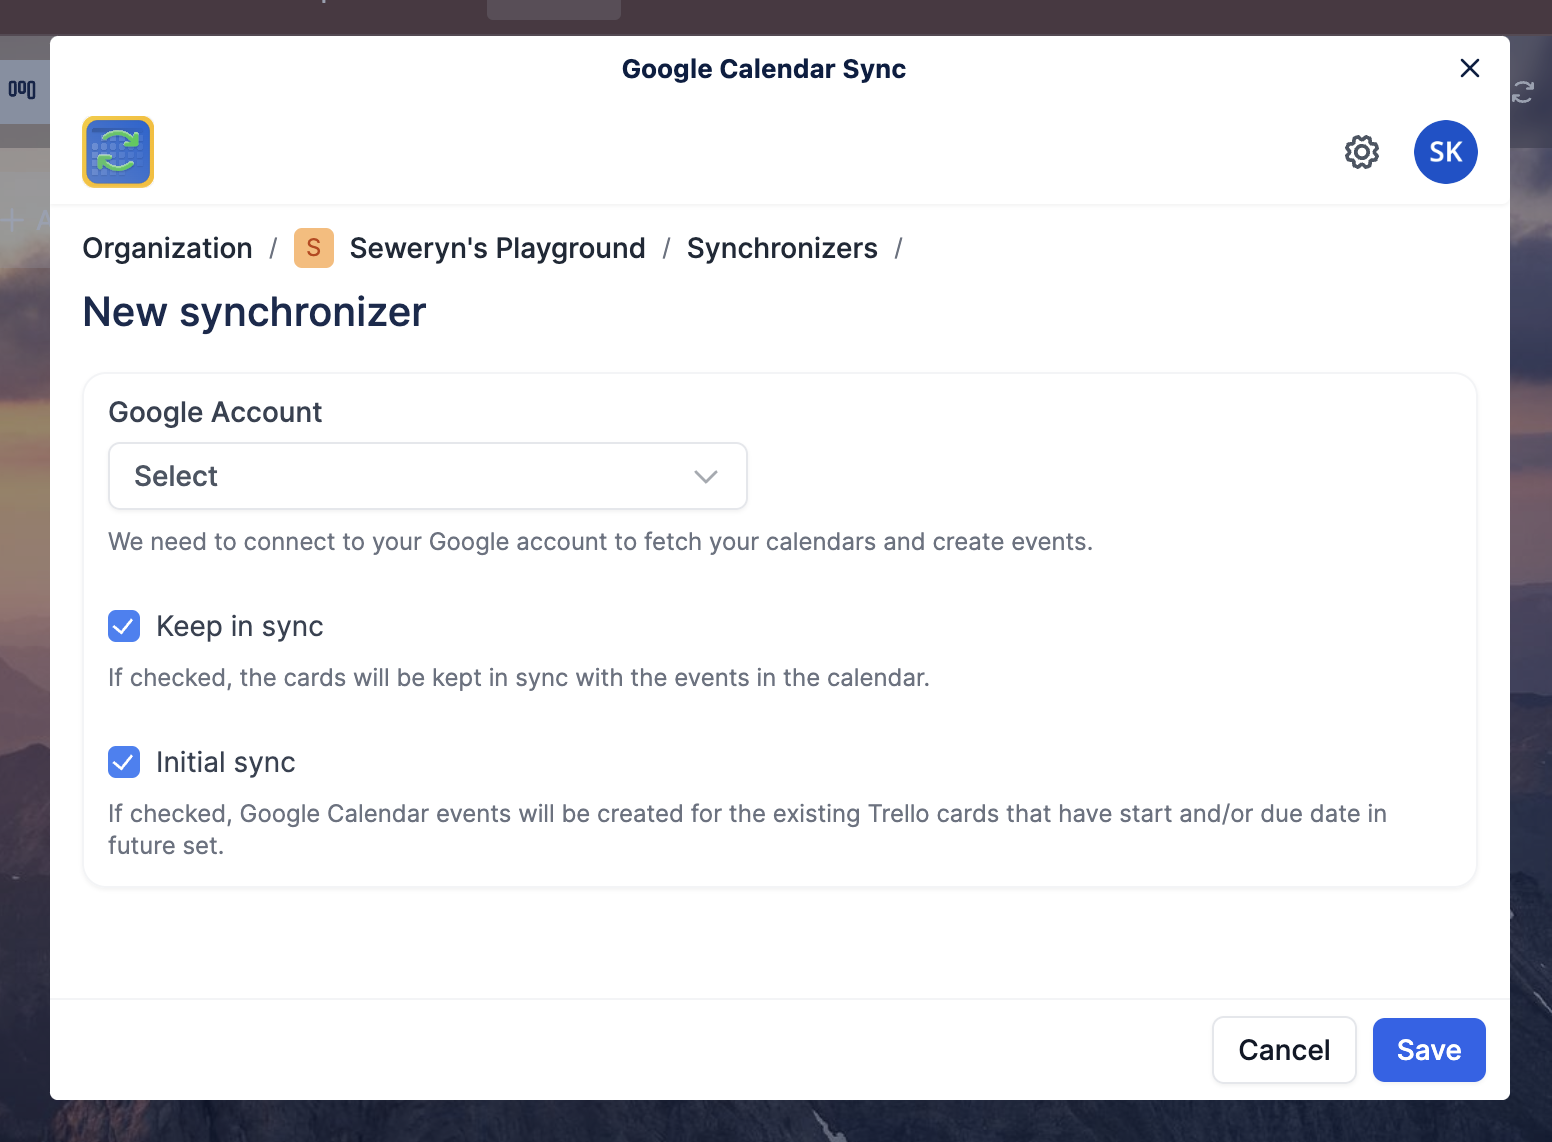Image resolution: width=1552 pixels, height=1142 pixels.
Task: Click the Keep in sync label
Action: pos(240,626)
